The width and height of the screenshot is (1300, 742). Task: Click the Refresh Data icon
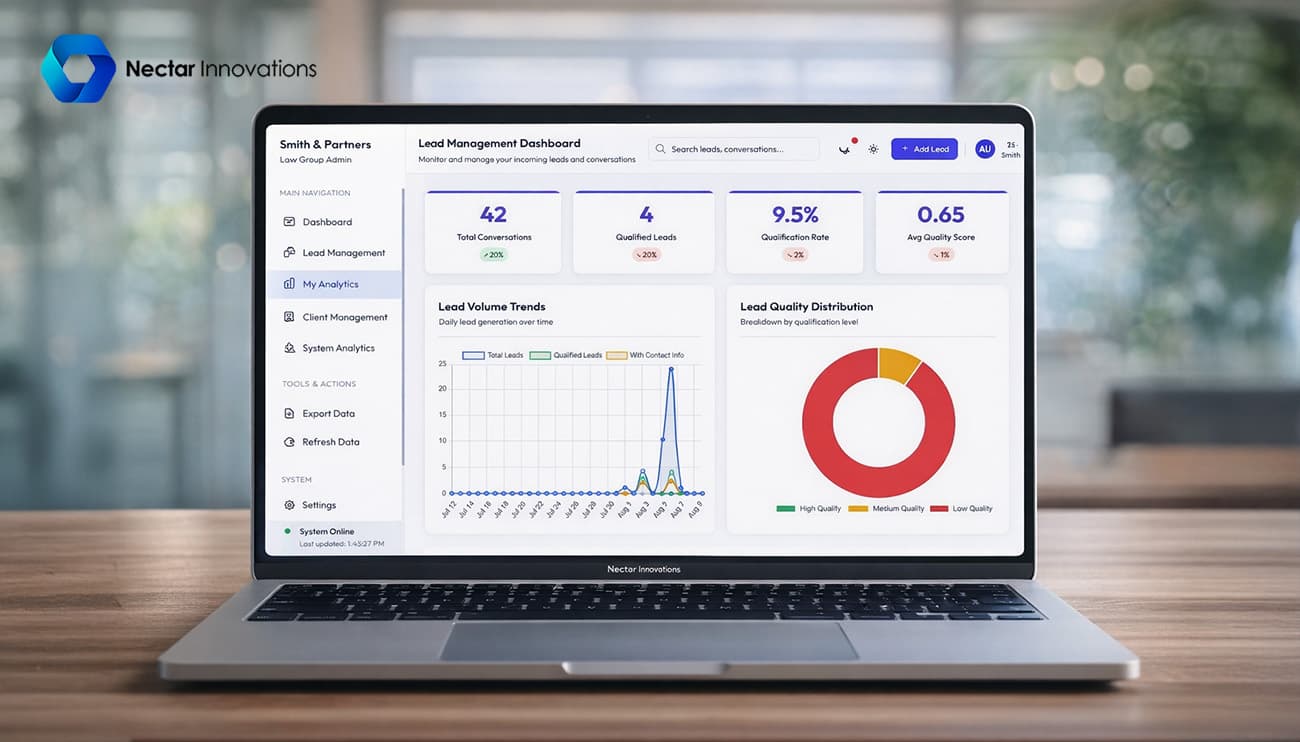tap(289, 442)
